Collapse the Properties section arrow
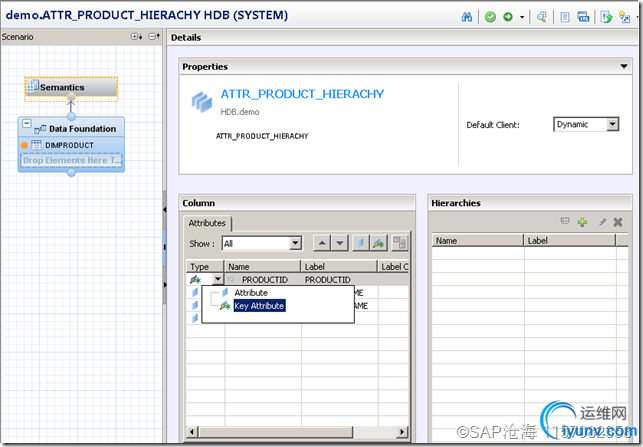643x447 pixels. pyautogui.click(x=625, y=66)
